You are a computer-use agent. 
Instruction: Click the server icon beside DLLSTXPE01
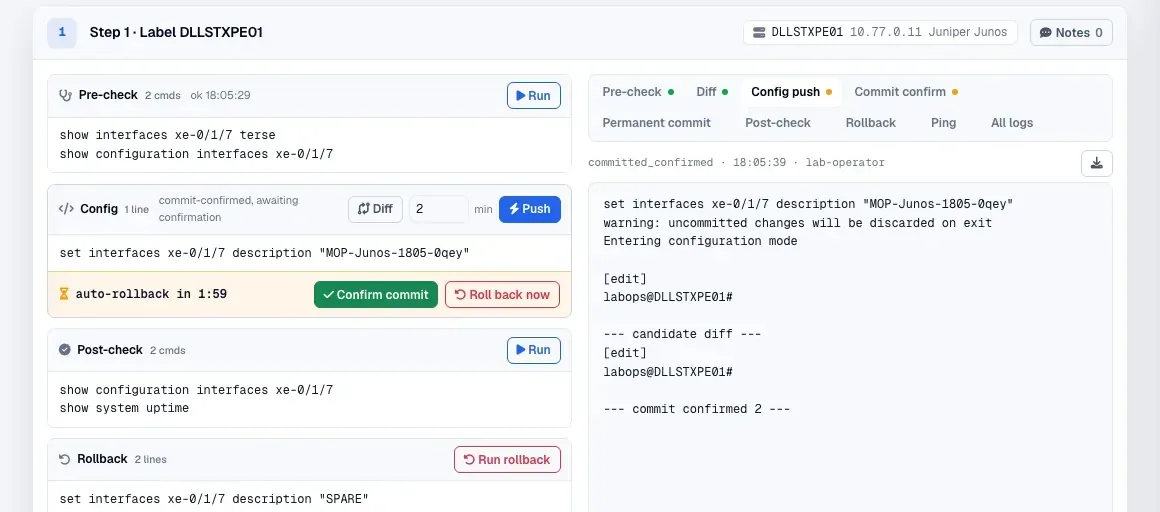758,33
